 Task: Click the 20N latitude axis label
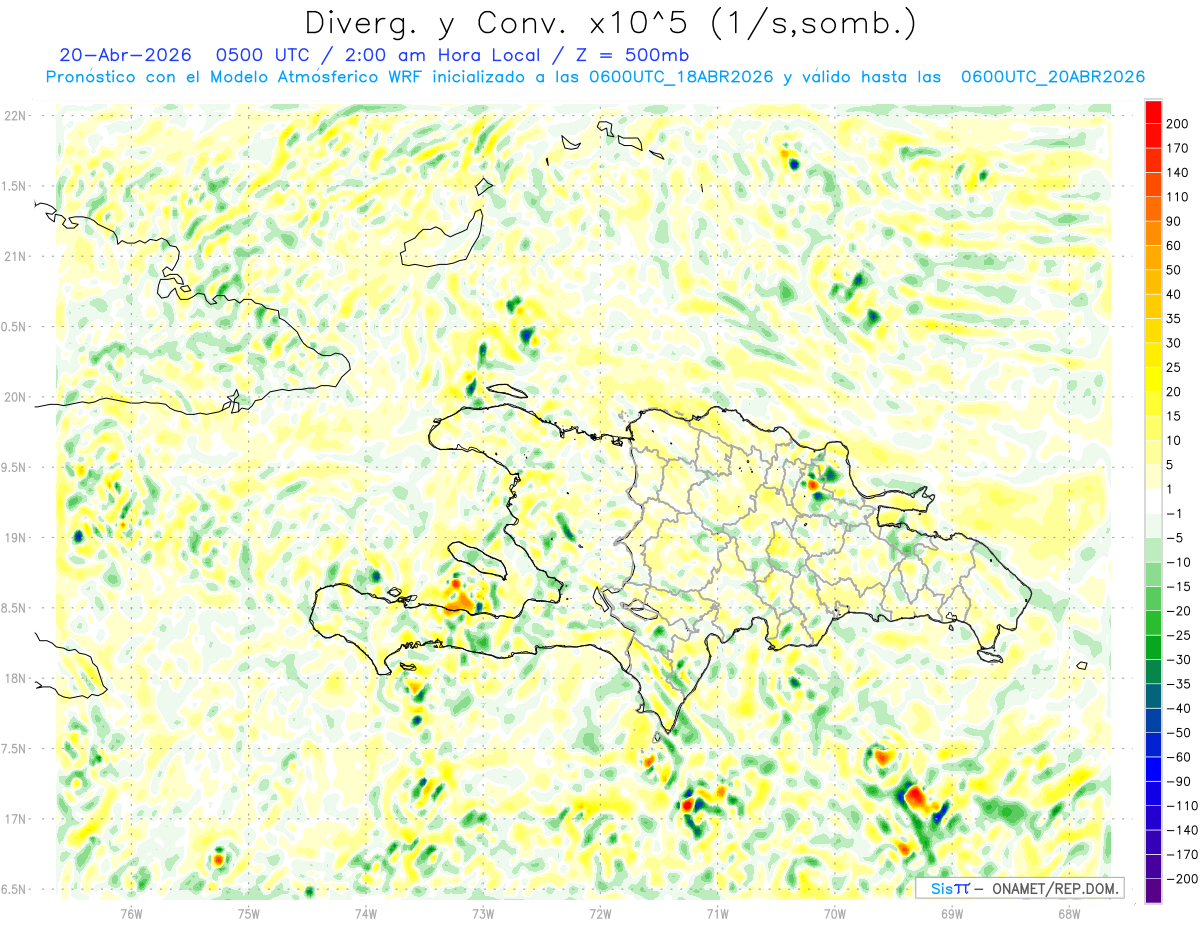tap(15, 397)
